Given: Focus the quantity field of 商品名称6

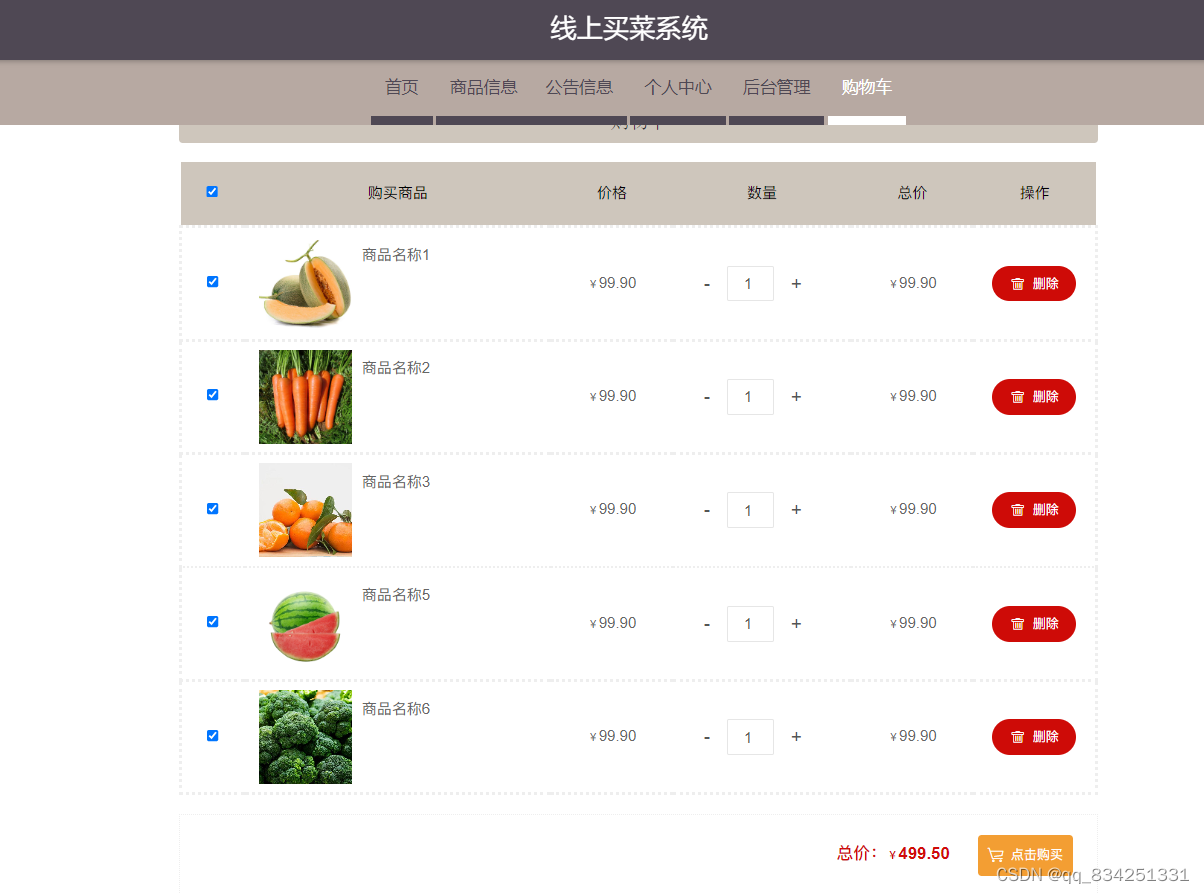Looking at the screenshot, I should tap(750, 737).
